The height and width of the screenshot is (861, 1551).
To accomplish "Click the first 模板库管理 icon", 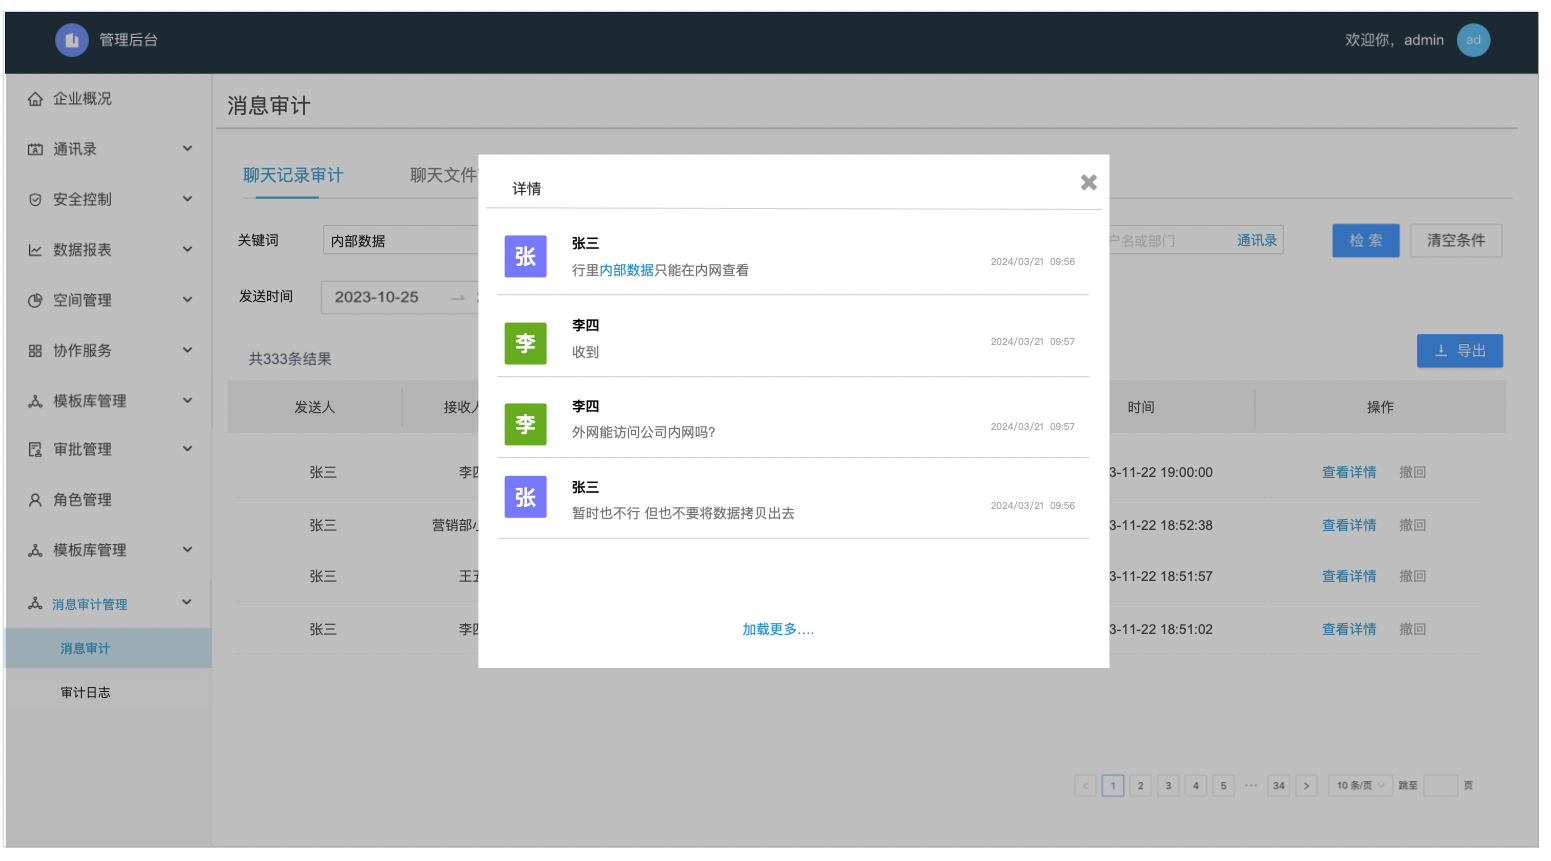I will (35, 401).
